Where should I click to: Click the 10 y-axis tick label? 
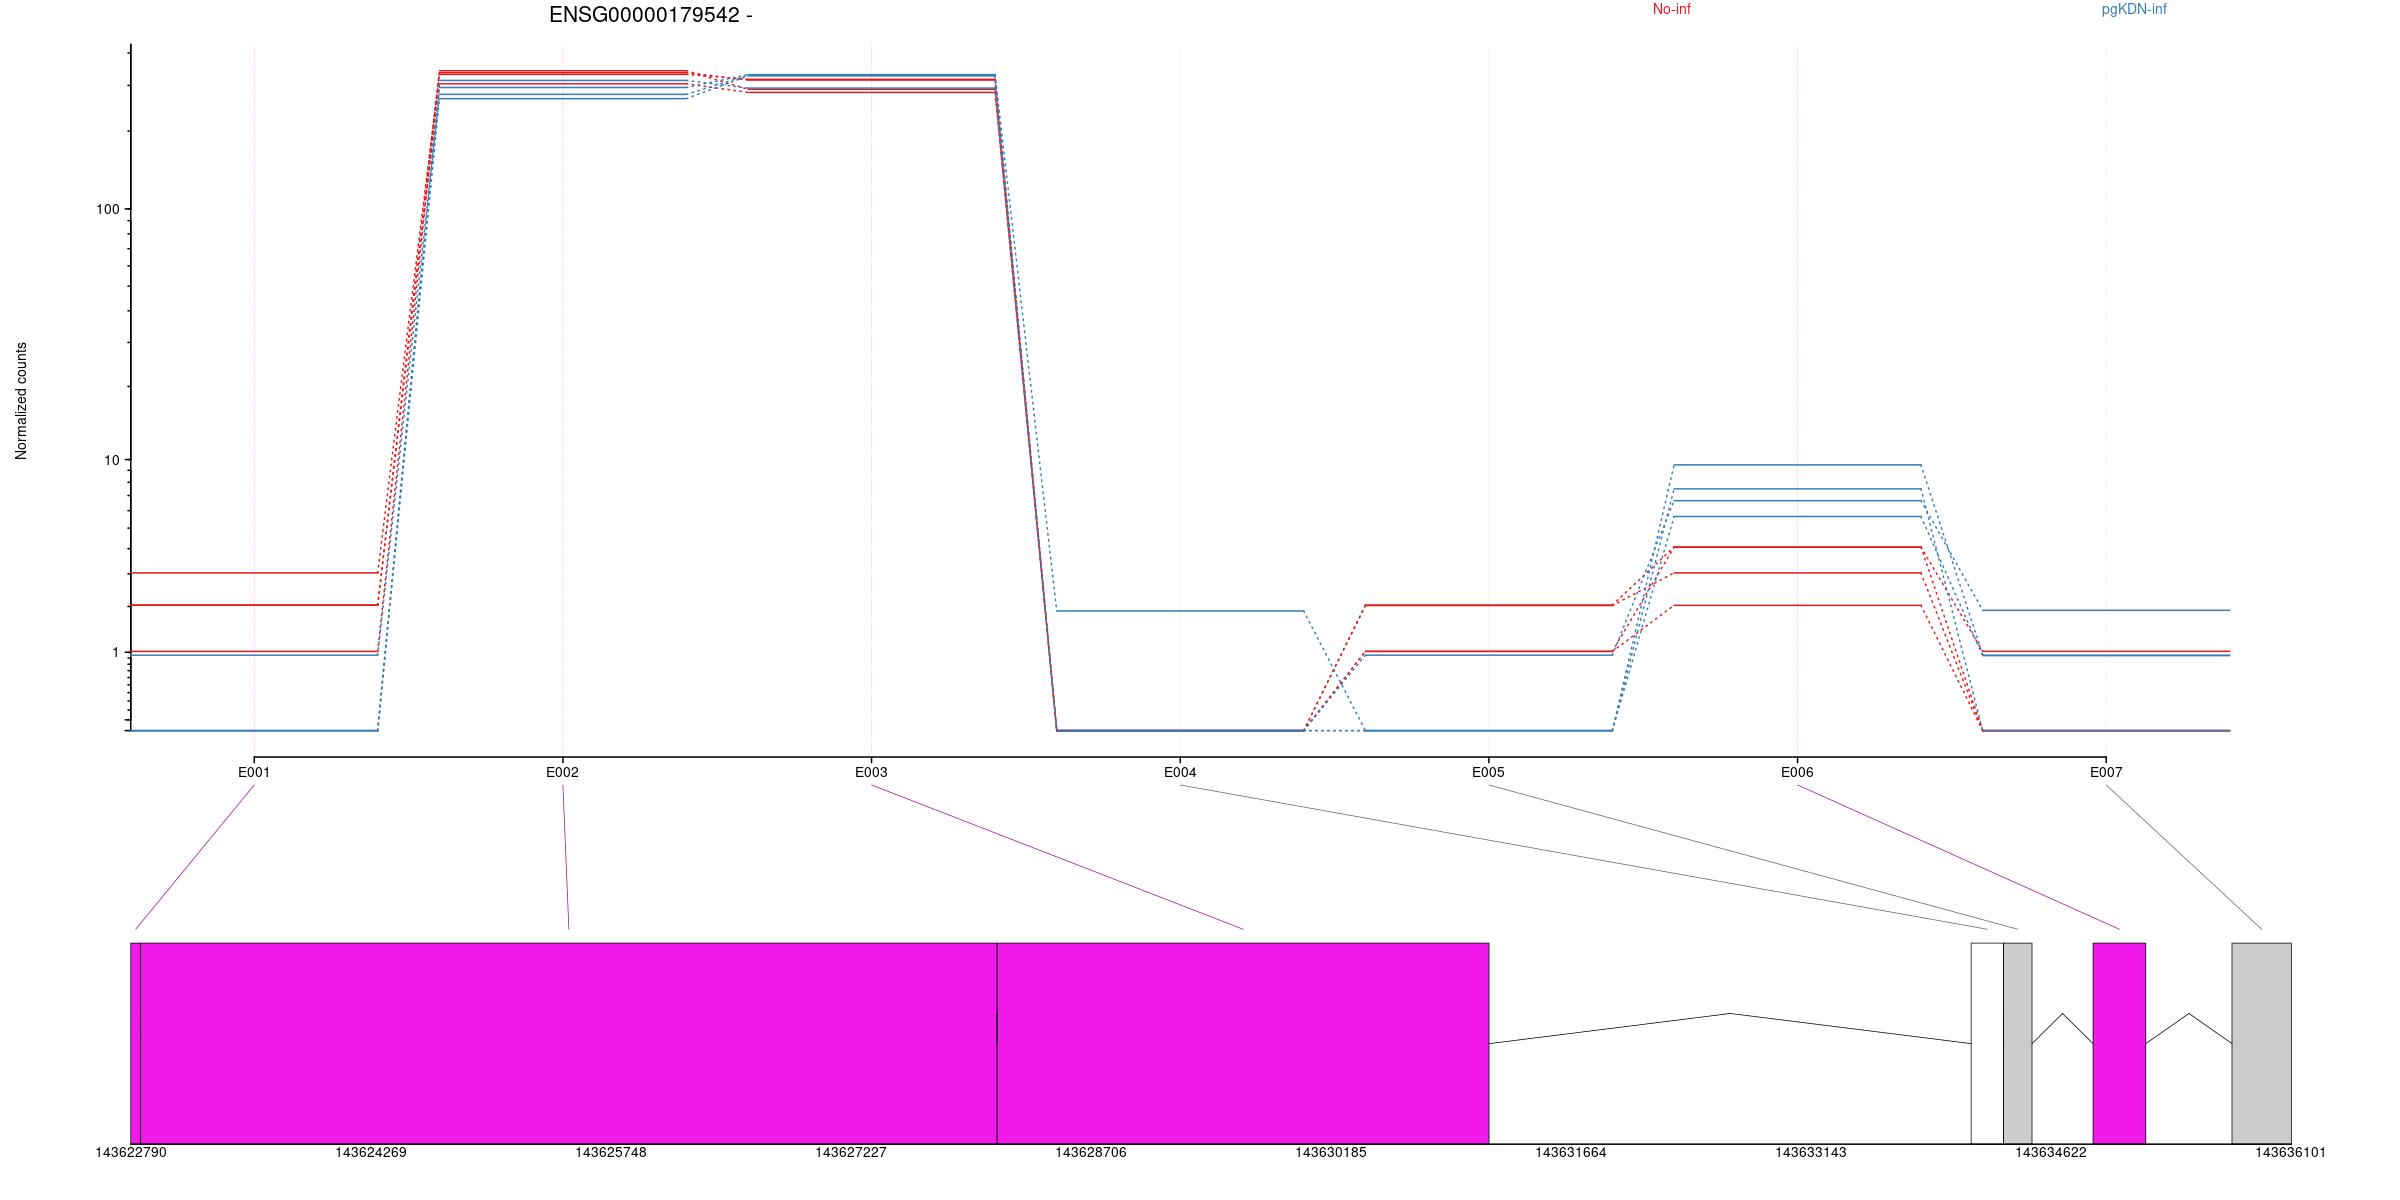(111, 460)
